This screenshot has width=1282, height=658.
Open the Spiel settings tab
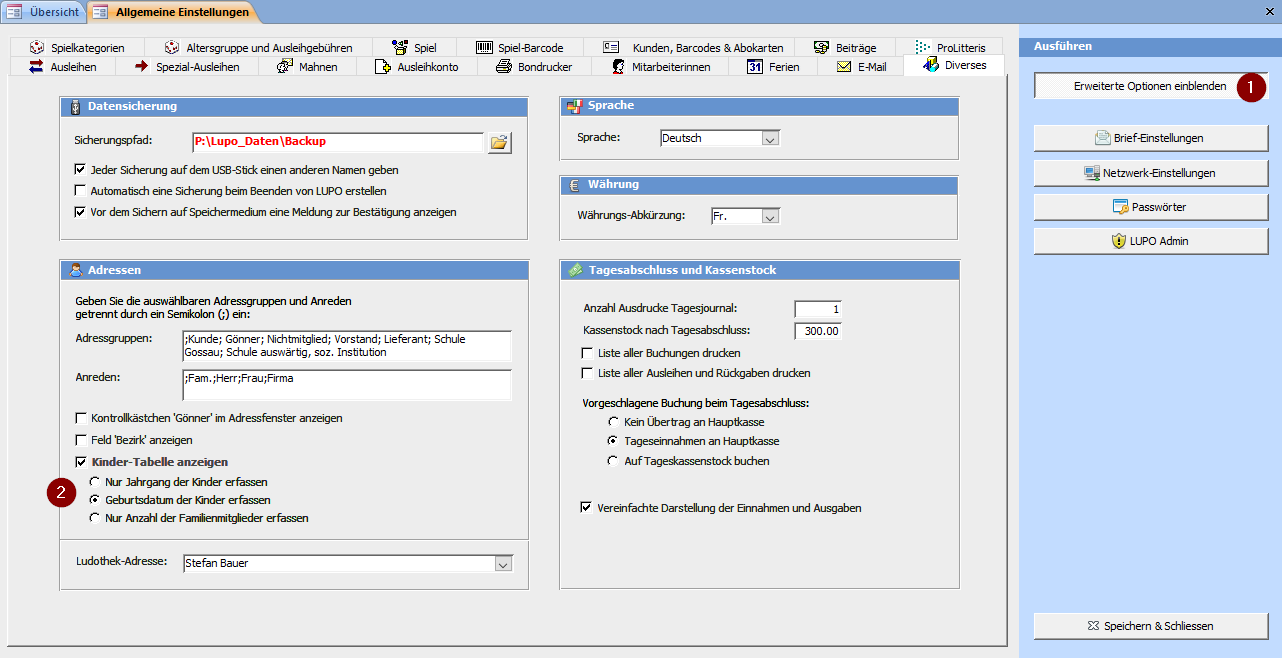coord(417,47)
